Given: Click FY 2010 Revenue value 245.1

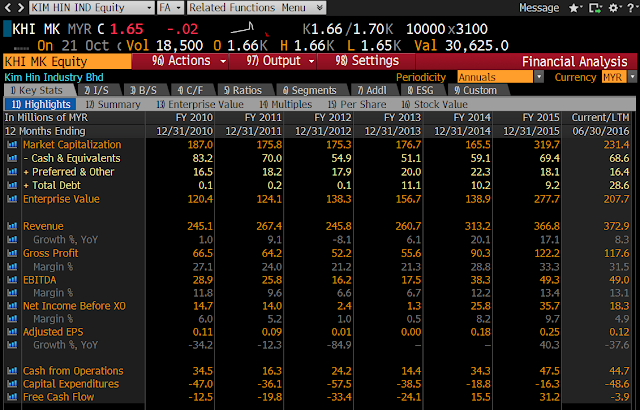Looking at the screenshot, I should 200,226.
